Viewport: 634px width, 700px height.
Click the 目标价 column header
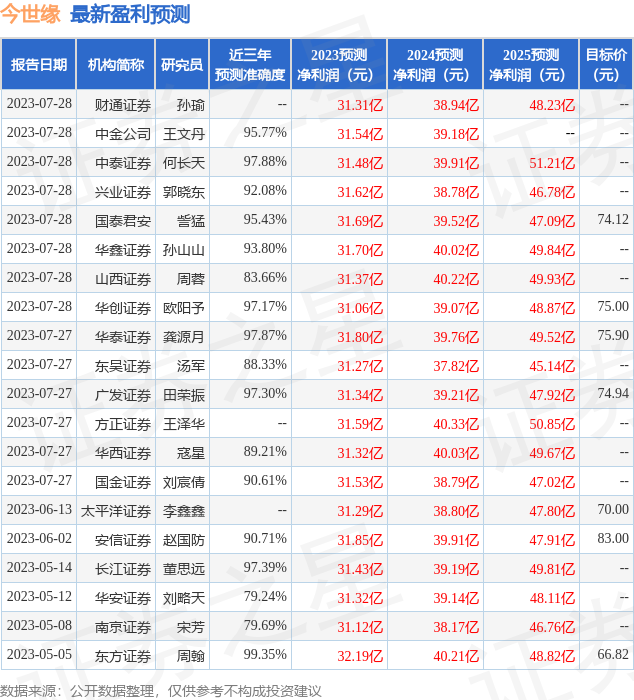pos(606,64)
